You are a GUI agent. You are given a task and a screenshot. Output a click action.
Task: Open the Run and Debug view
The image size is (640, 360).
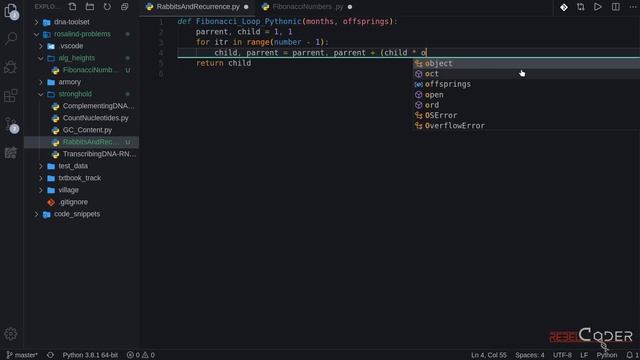click(x=11, y=67)
